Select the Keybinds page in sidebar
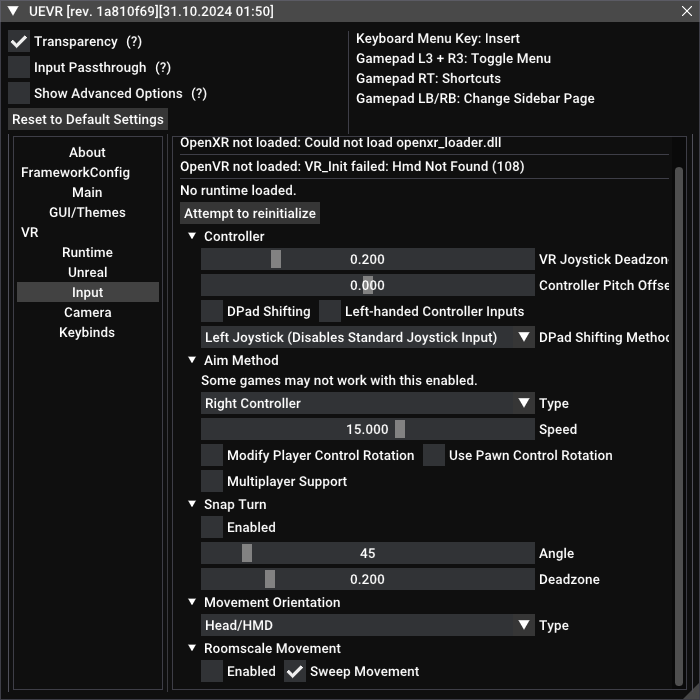This screenshot has height=700, width=700. tap(88, 332)
